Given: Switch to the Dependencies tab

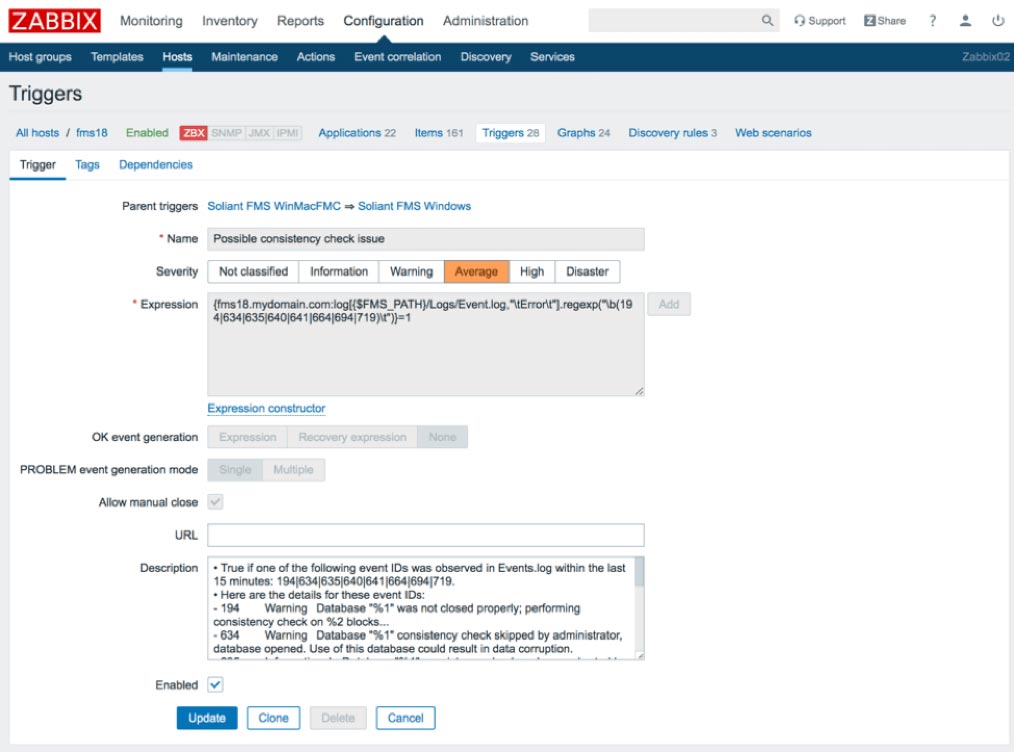Looking at the screenshot, I should tap(156, 164).
